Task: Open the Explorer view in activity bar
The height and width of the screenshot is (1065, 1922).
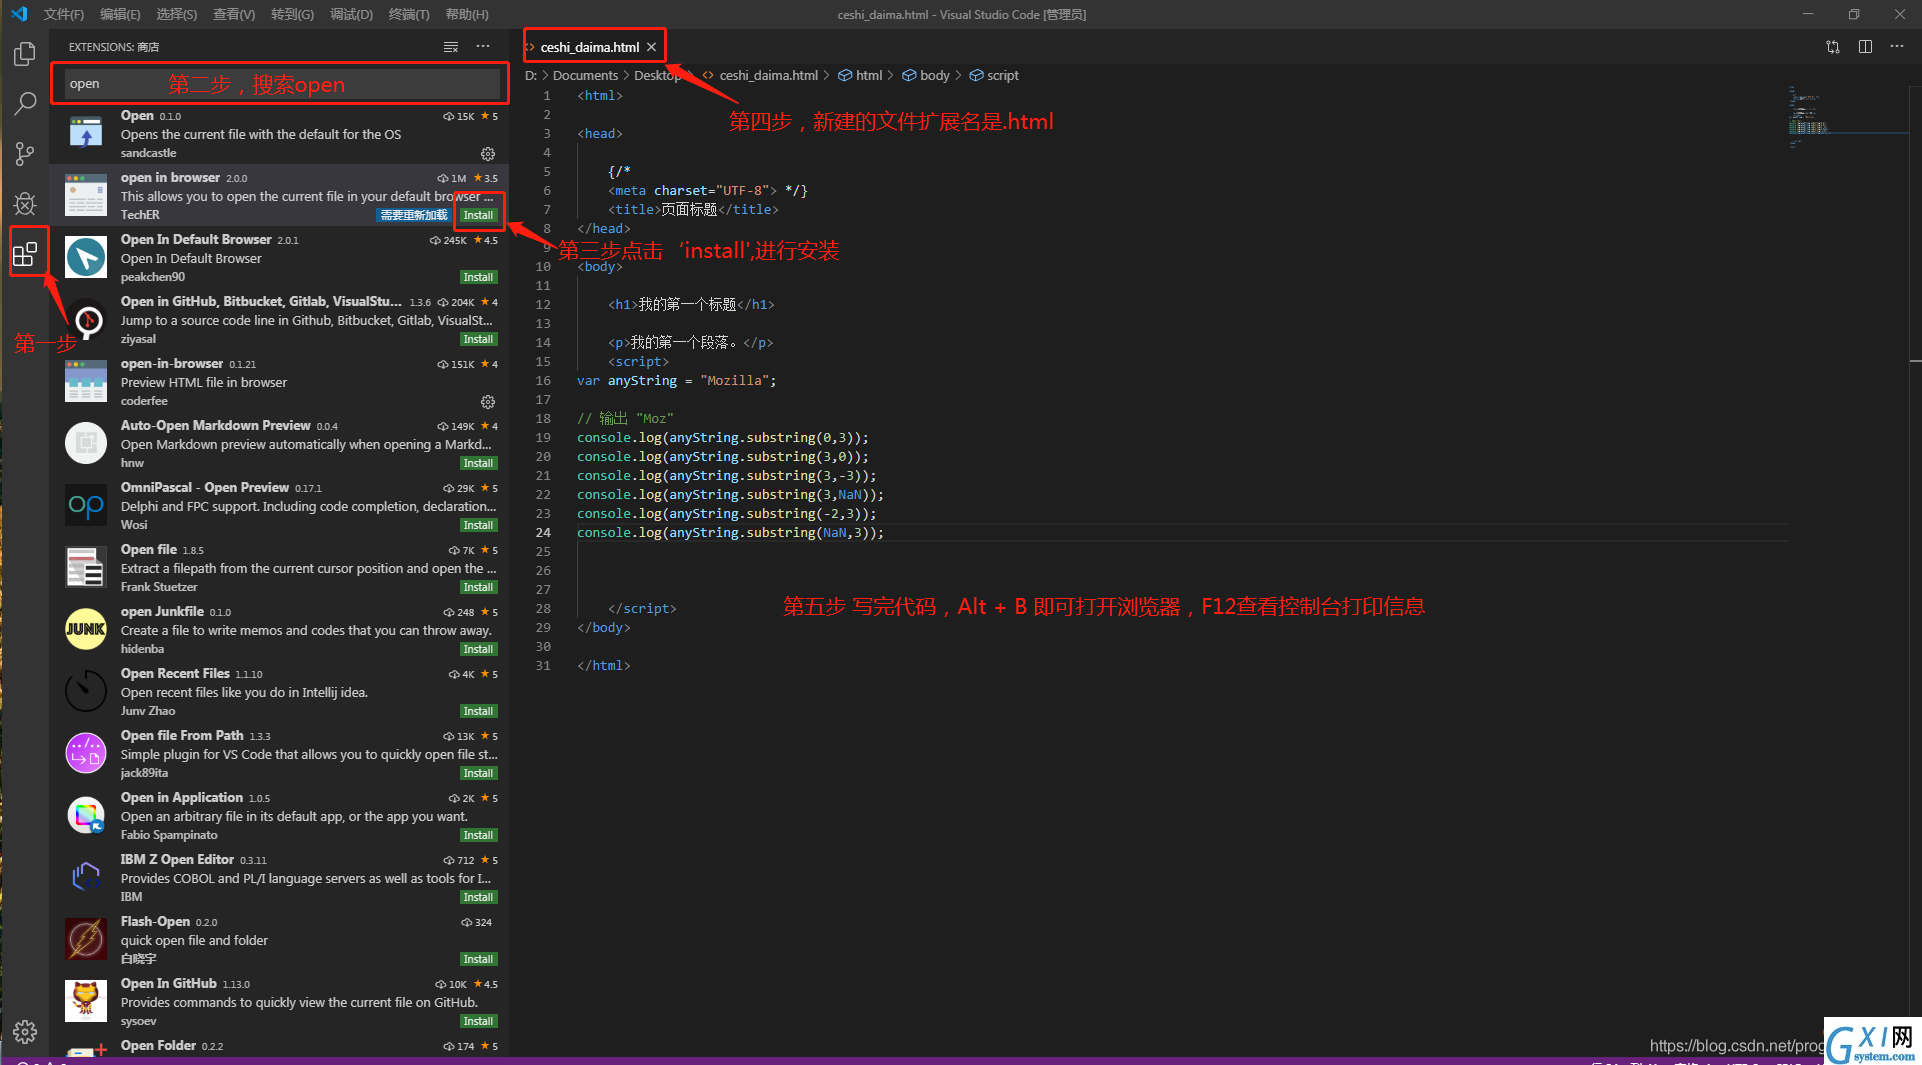Action: (25, 54)
